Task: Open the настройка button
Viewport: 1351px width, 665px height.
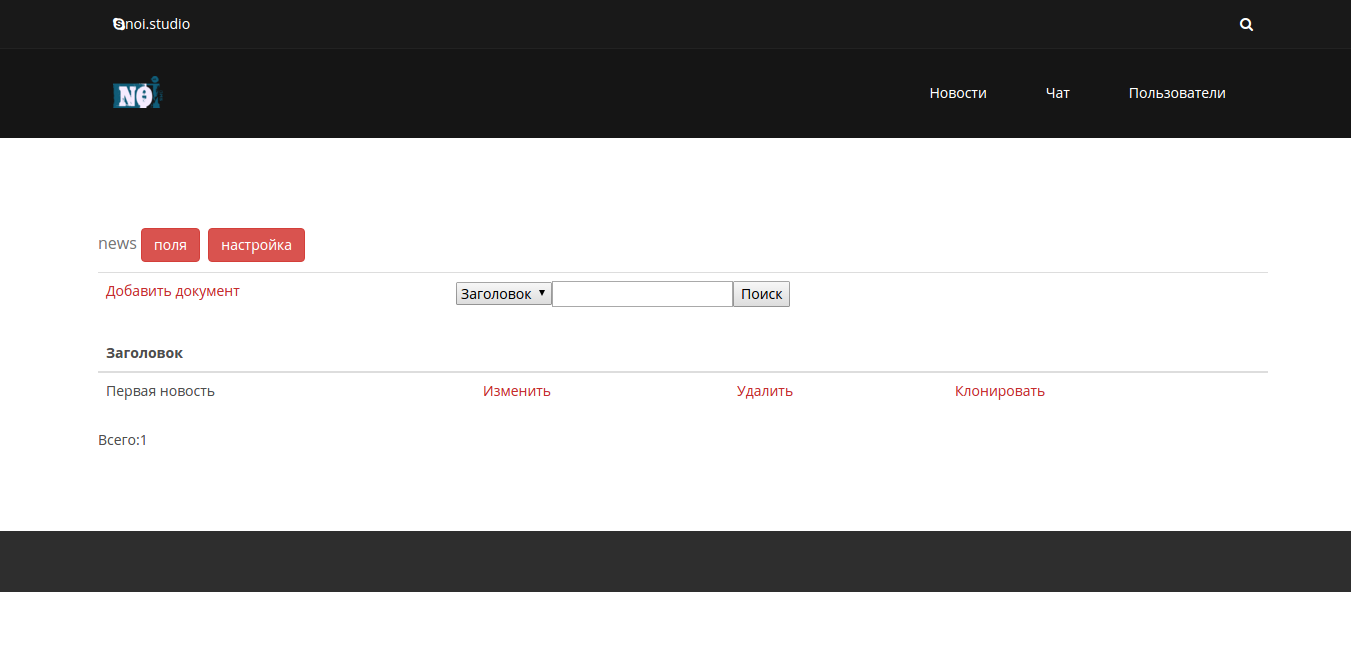Action: coord(256,245)
